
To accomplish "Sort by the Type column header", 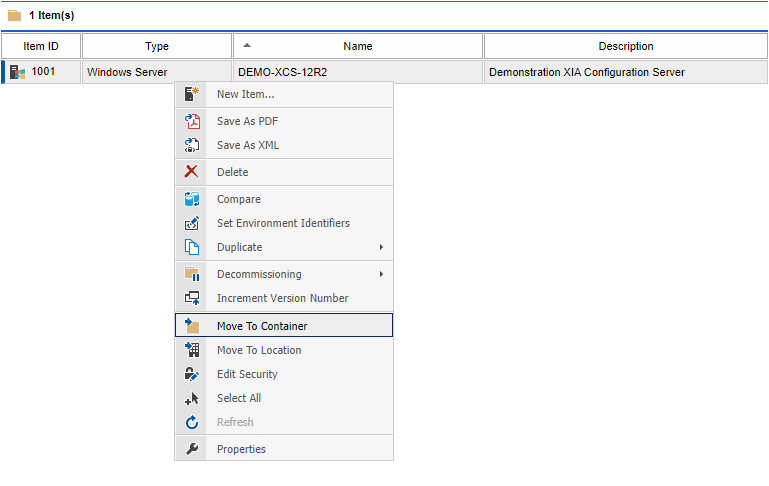I will (157, 46).
